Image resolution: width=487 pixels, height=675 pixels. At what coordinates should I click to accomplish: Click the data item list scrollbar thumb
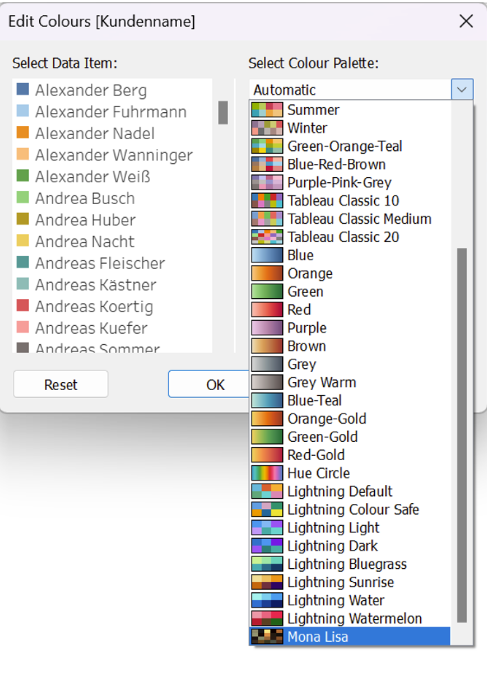click(x=223, y=113)
